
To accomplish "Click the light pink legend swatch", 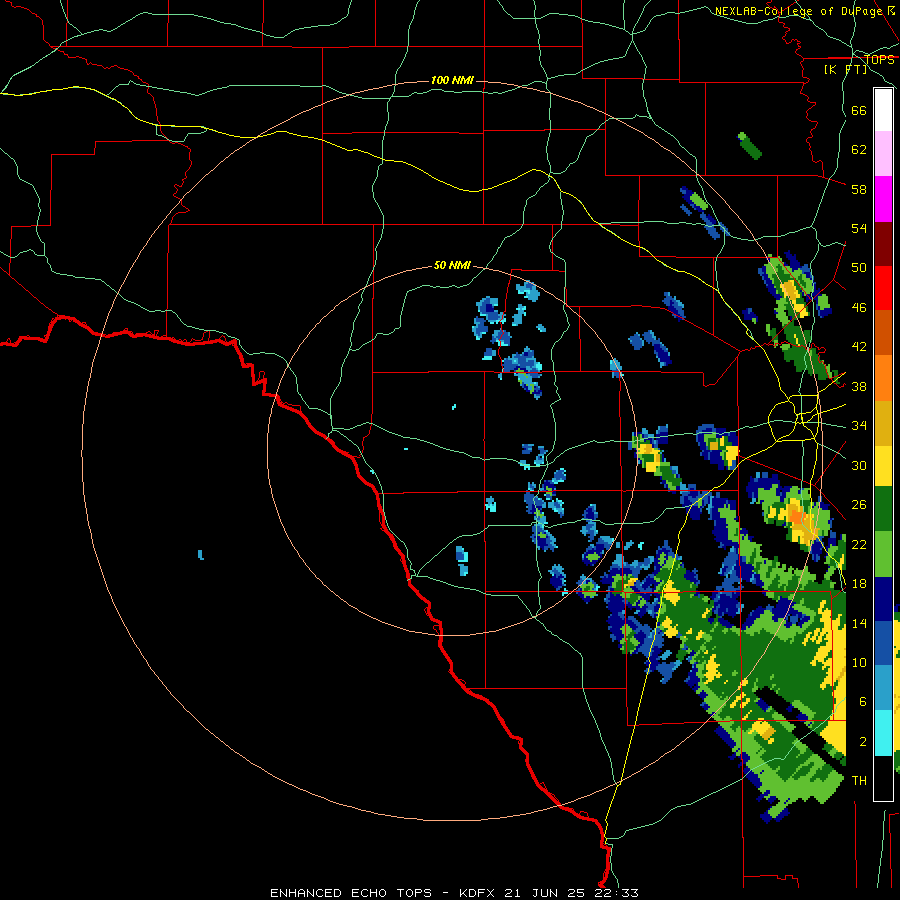I will tap(883, 154).
